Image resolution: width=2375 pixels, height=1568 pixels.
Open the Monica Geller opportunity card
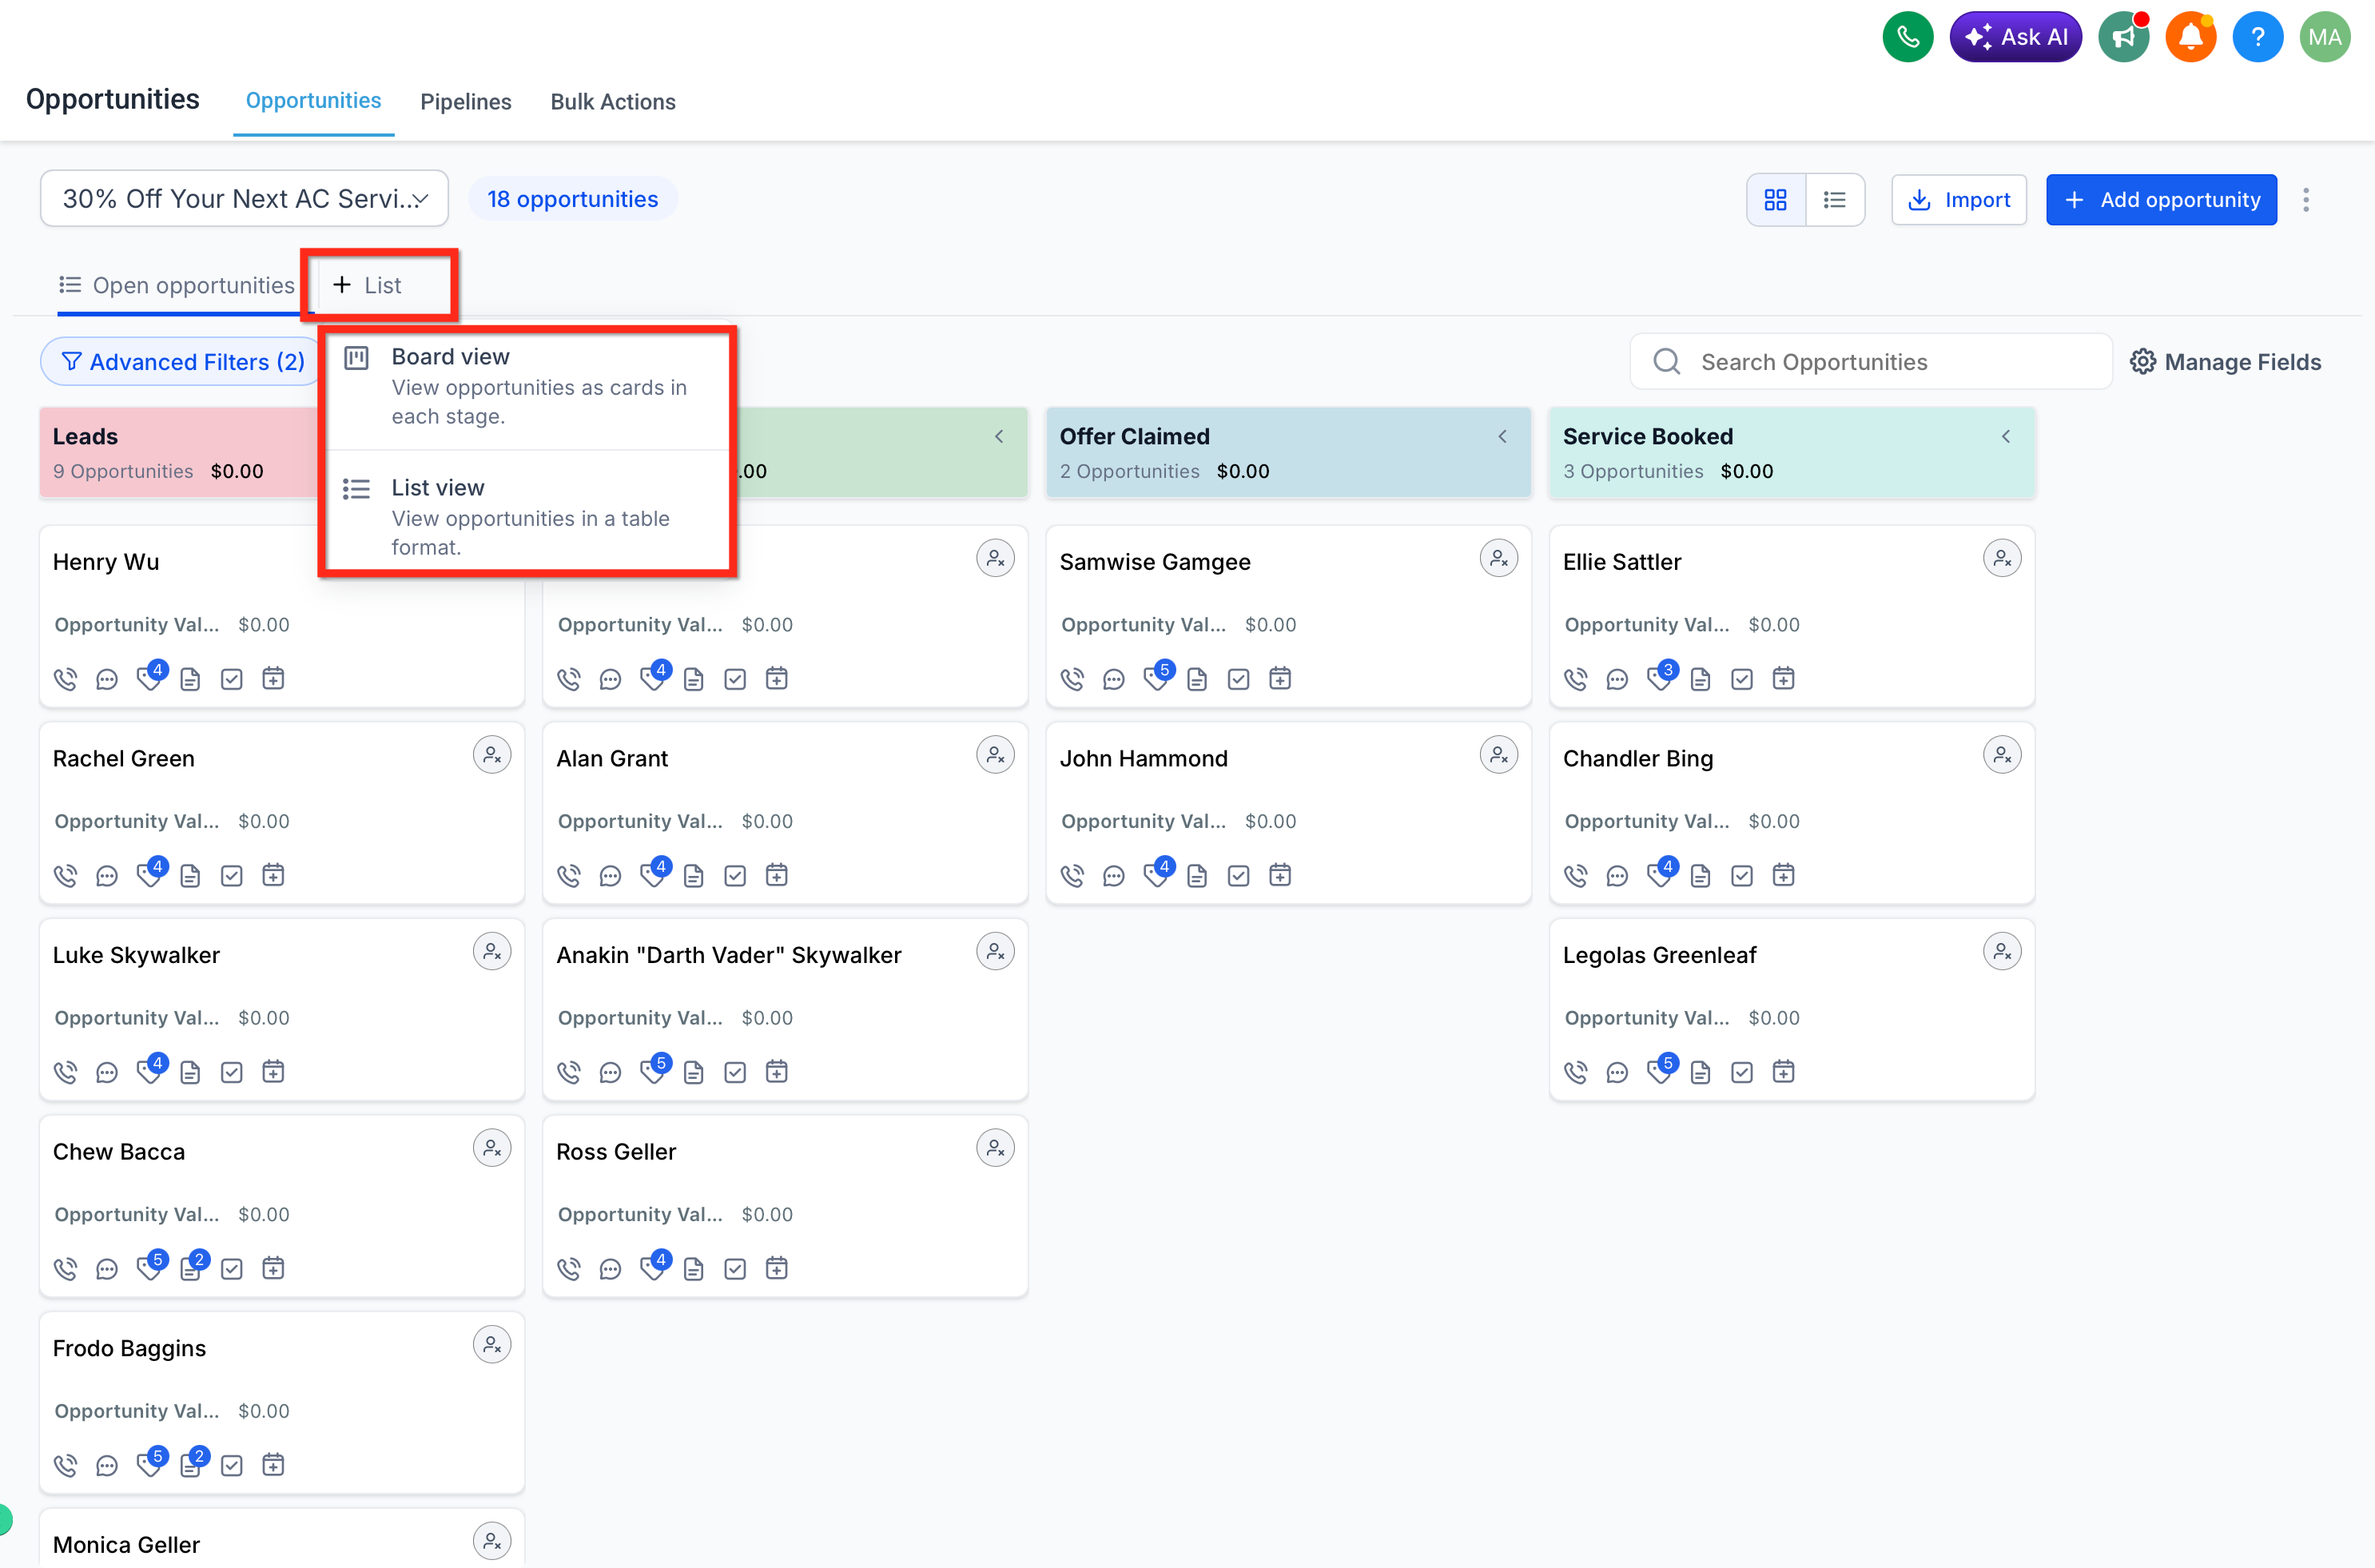(x=281, y=1539)
